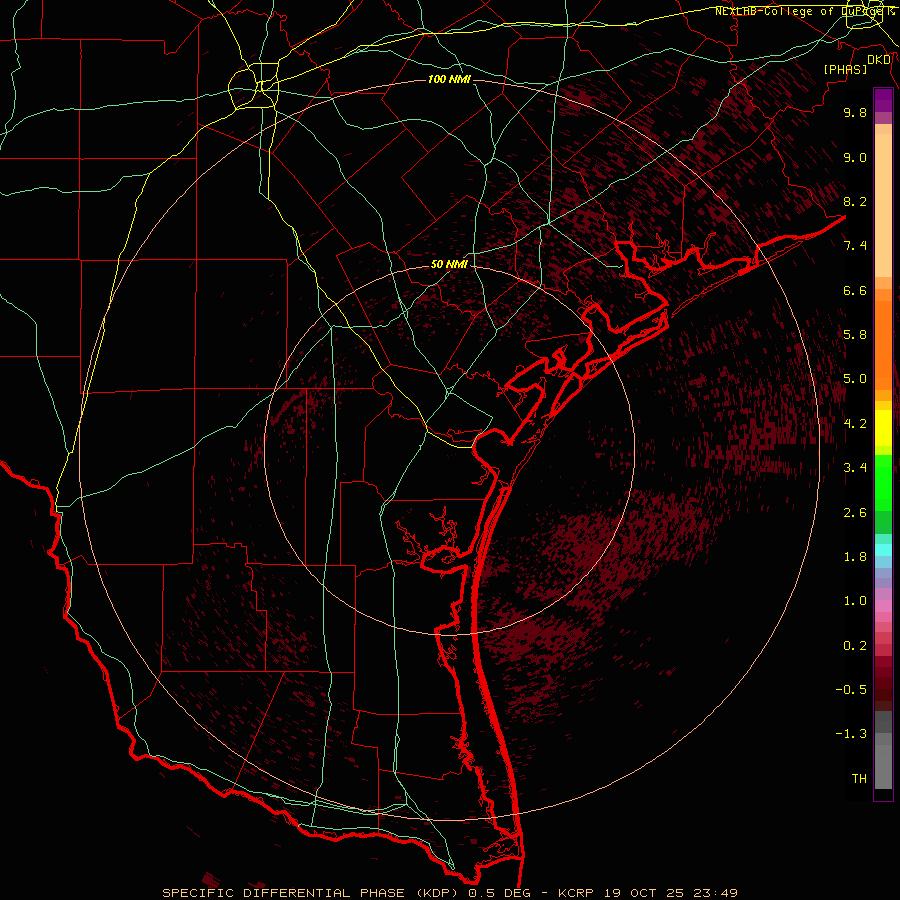Click the DKD label near top right
Screen dimensions: 900x900
pyautogui.click(x=879, y=60)
